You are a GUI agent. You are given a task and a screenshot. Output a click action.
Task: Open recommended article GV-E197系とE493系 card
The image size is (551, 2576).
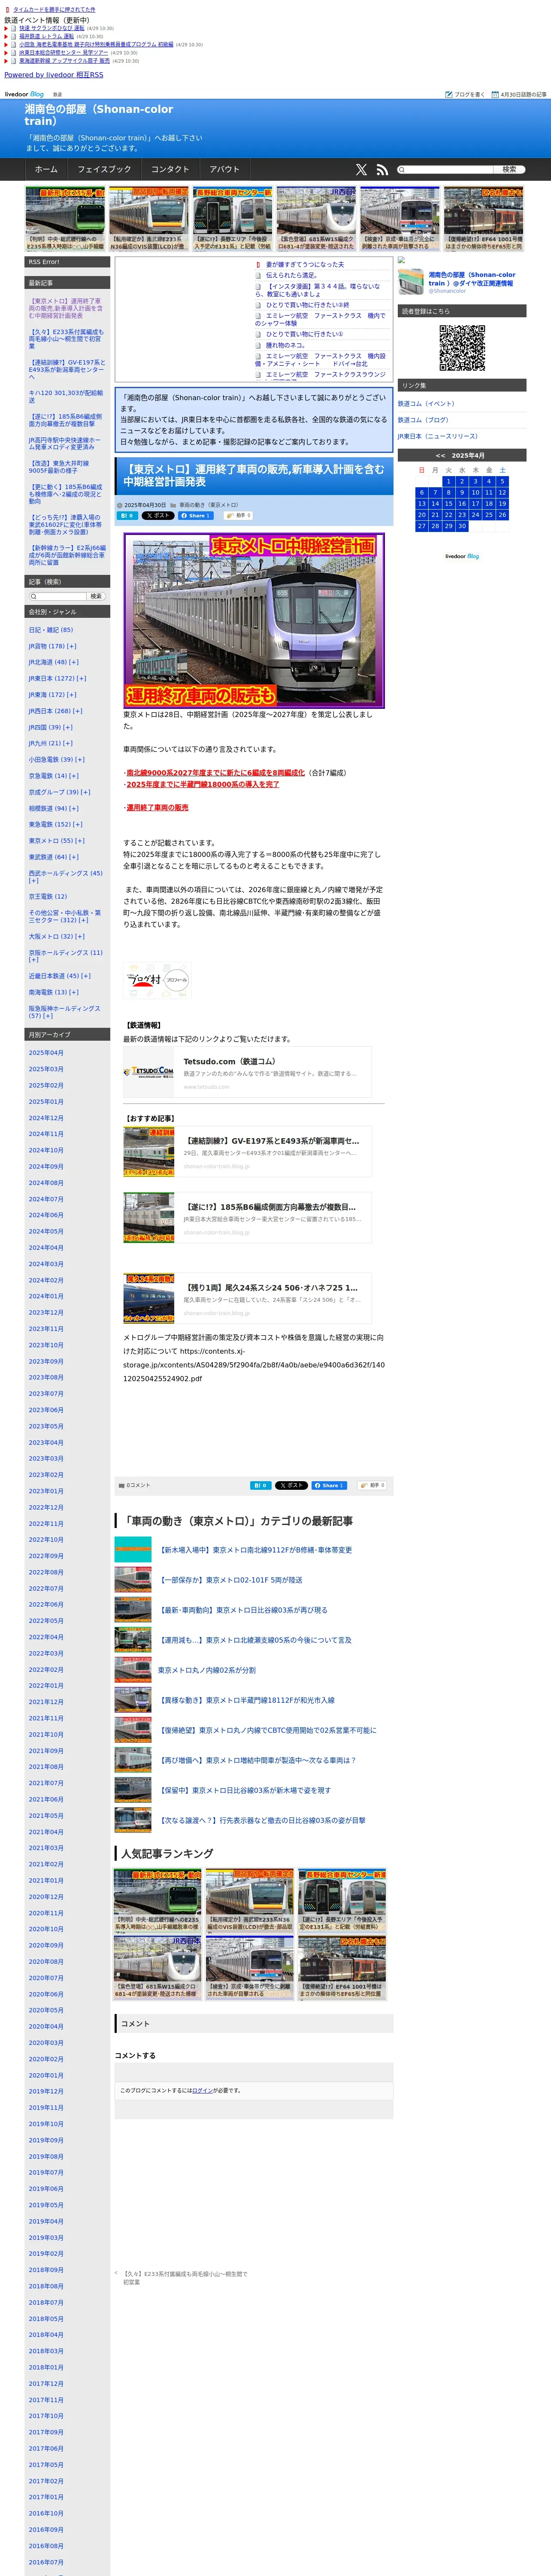(x=247, y=1152)
